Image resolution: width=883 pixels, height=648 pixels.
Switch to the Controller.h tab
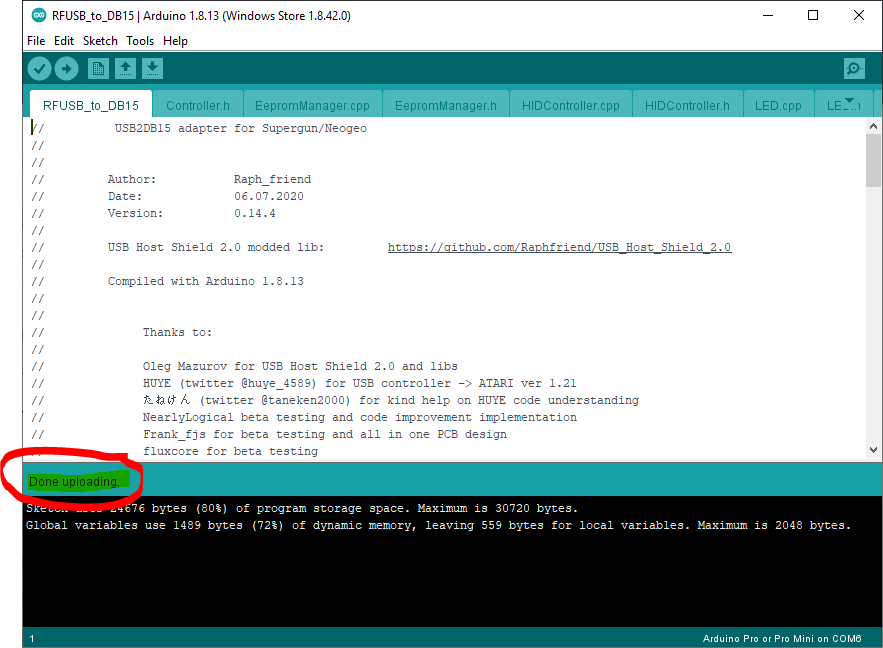(x=198, y=105)
